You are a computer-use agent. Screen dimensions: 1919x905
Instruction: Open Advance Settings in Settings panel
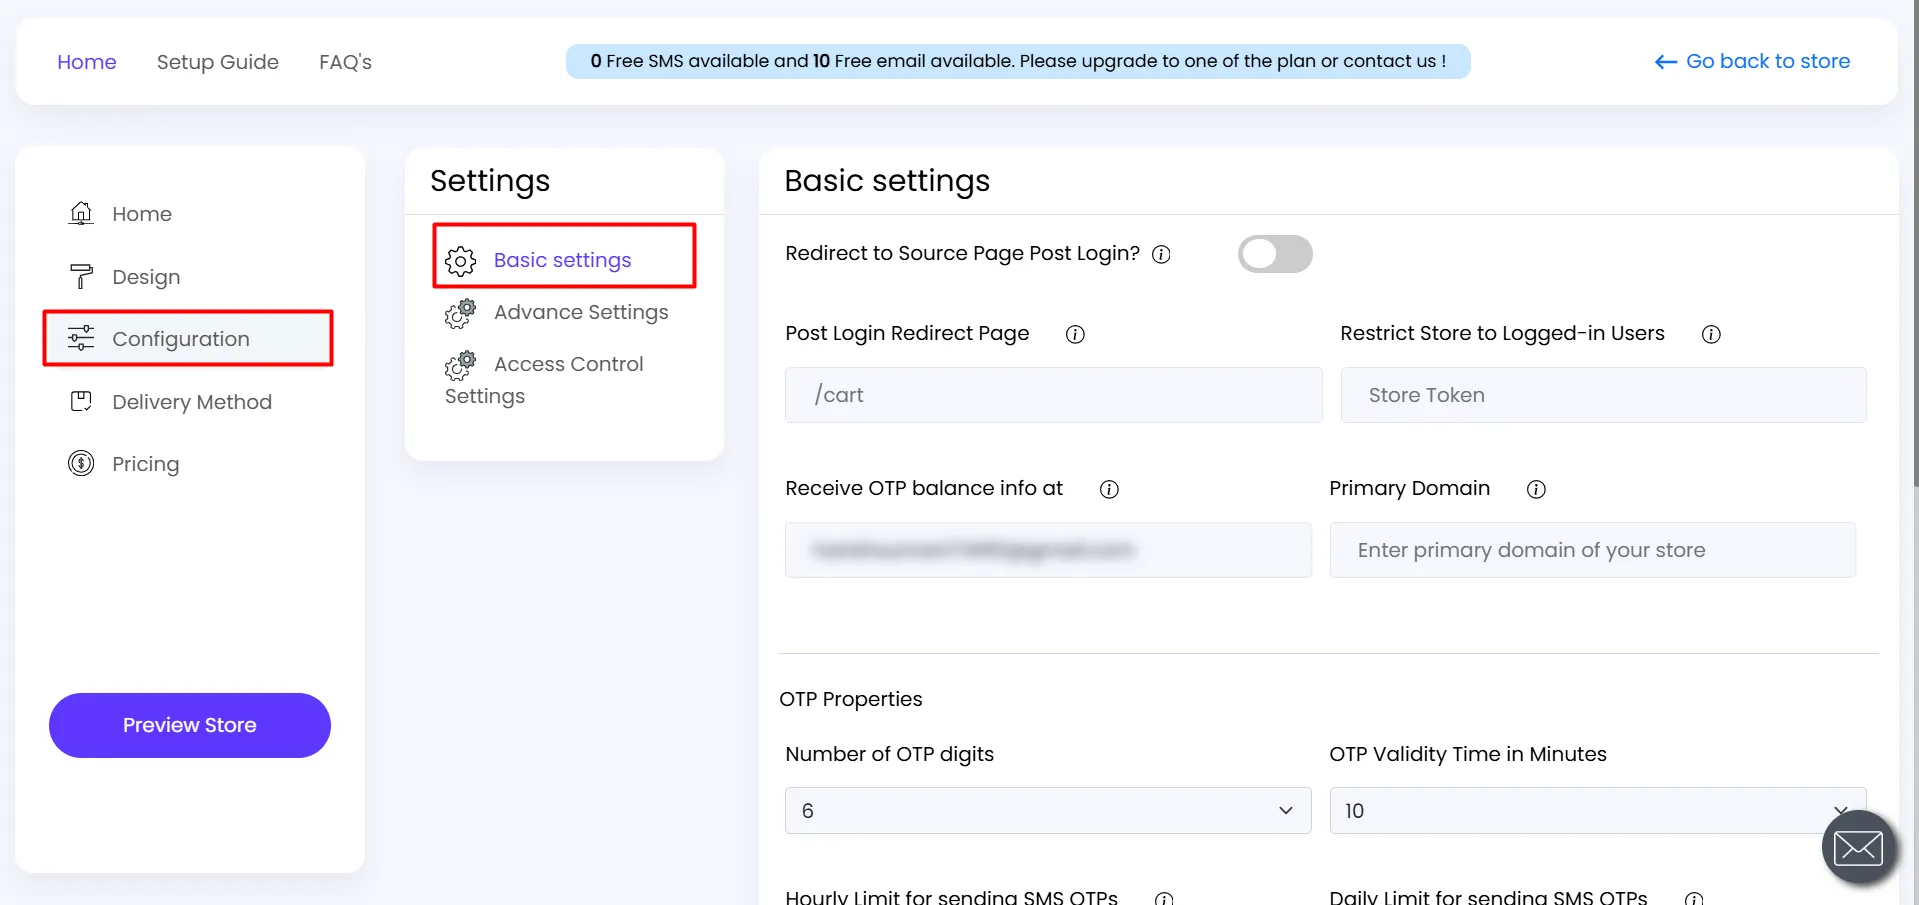point(581,312)
